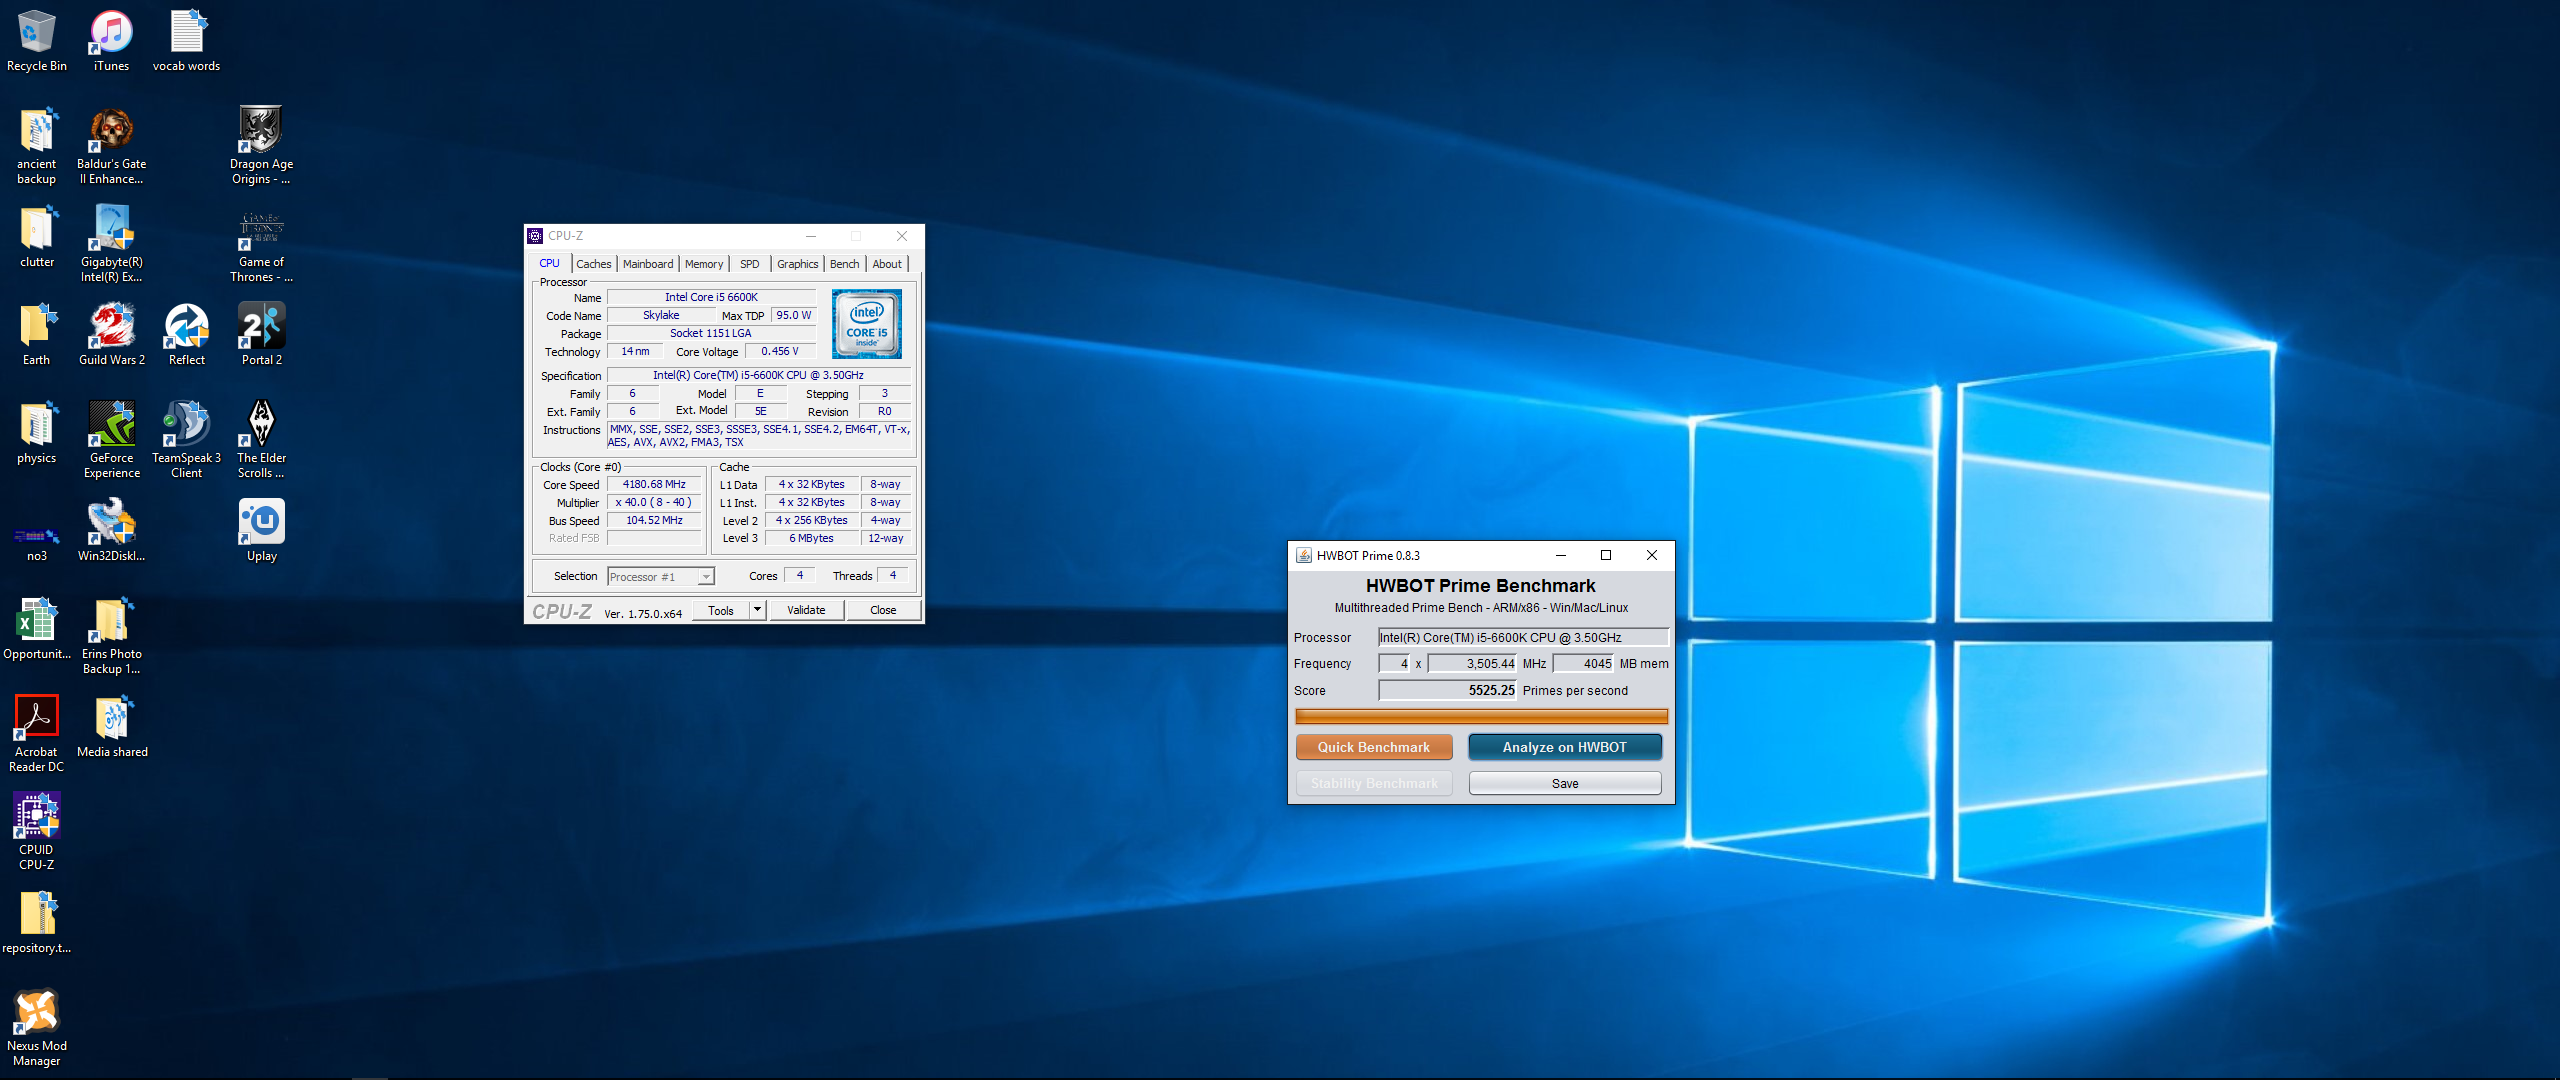Open the Recycle Bin desktop icon
This screenshot has height=1080, width=2560.
37,40
